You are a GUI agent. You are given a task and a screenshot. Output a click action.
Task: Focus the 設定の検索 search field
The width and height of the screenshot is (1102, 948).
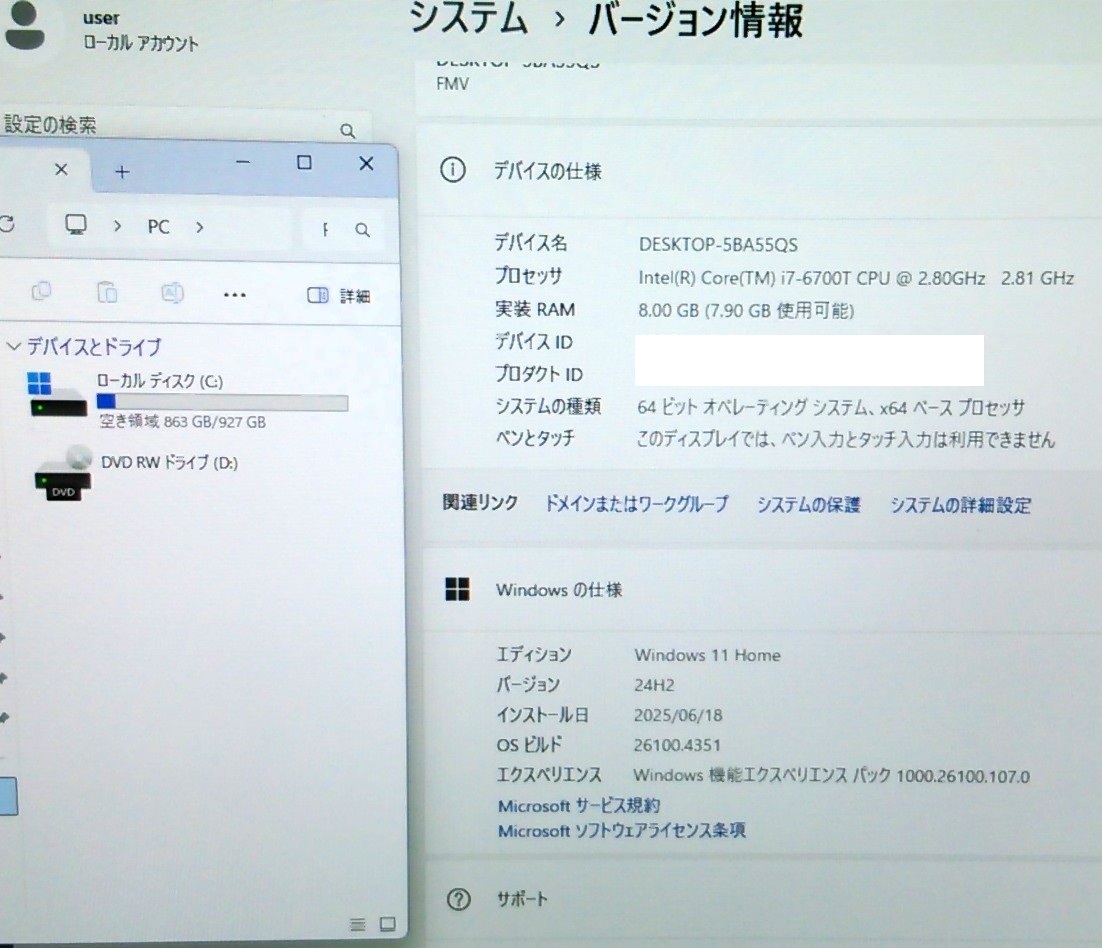coord(186,126)
